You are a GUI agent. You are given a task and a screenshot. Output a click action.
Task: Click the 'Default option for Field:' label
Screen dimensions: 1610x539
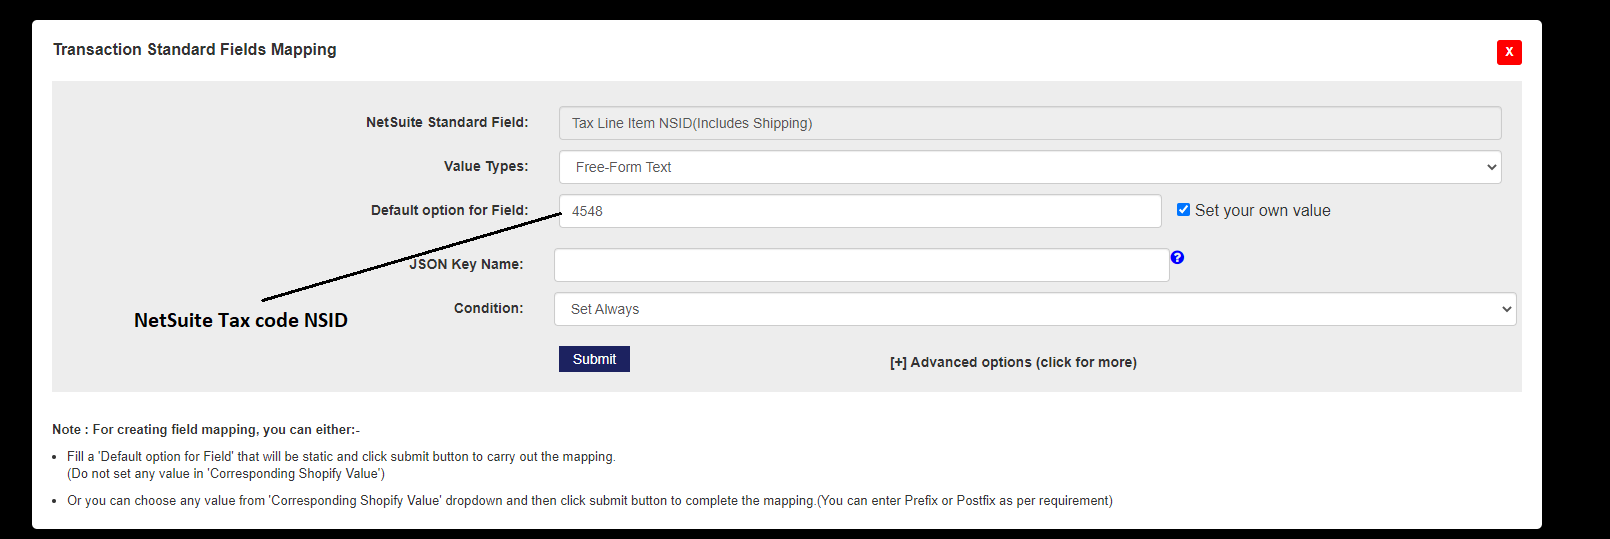[449, 210]
